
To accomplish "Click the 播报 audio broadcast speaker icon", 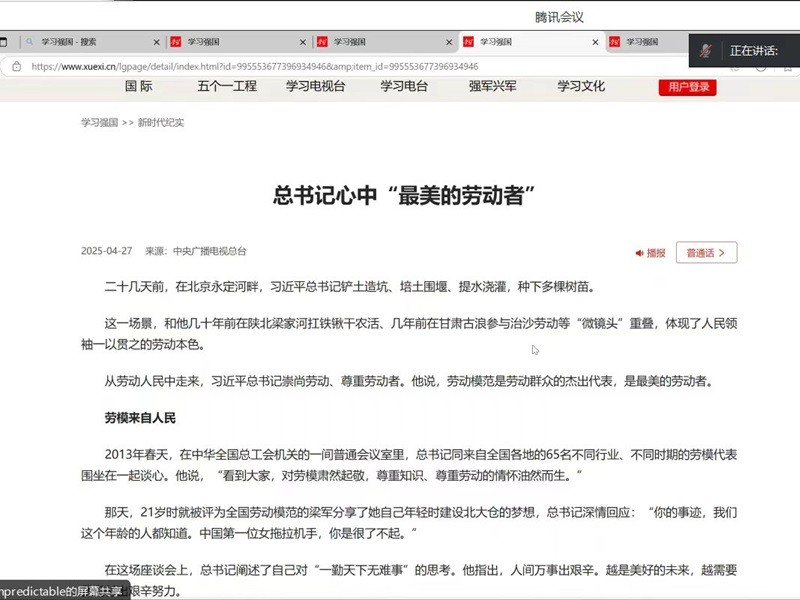I will 640,253.
